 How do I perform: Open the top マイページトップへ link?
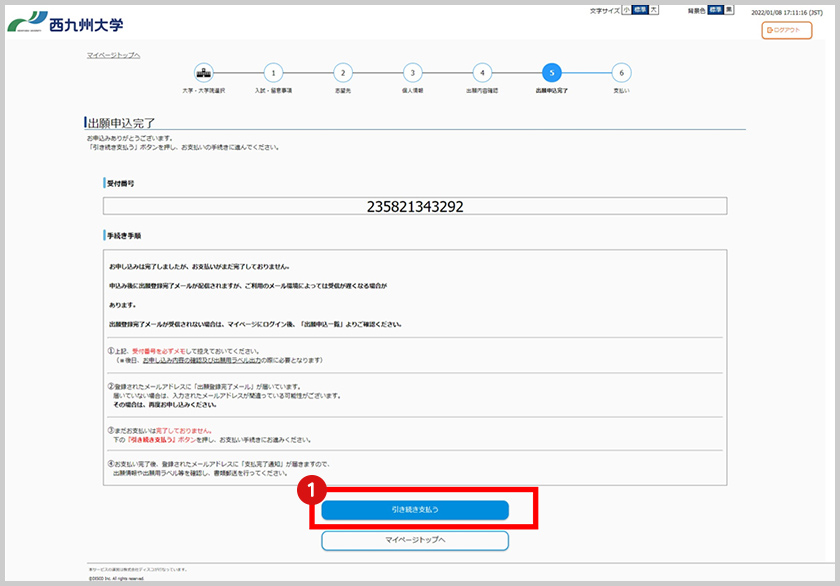[x=113, y=54]
